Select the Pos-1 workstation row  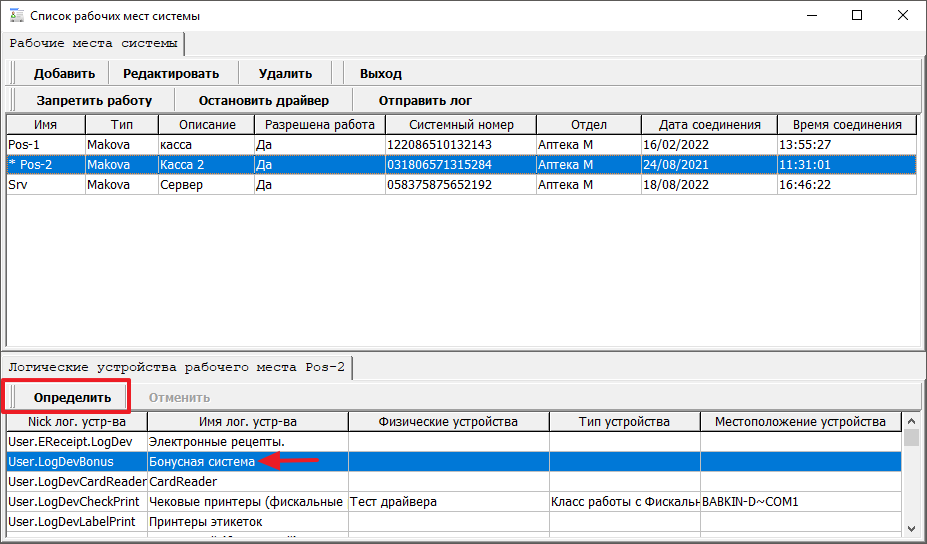45,145
